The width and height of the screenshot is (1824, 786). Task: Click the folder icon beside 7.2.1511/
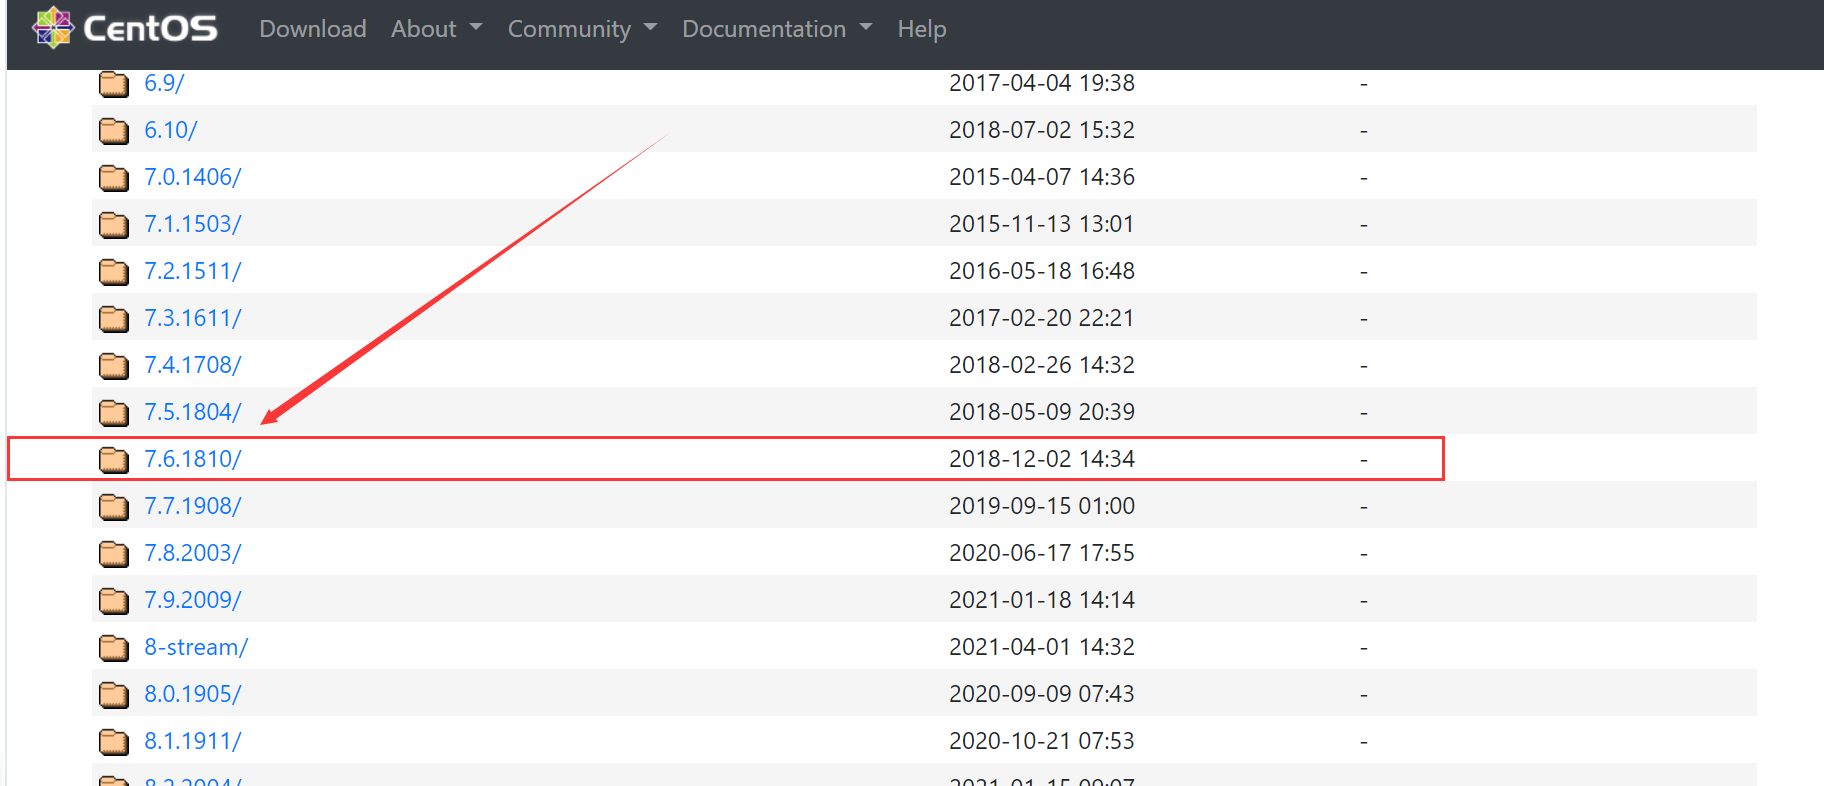pos(114,272)
